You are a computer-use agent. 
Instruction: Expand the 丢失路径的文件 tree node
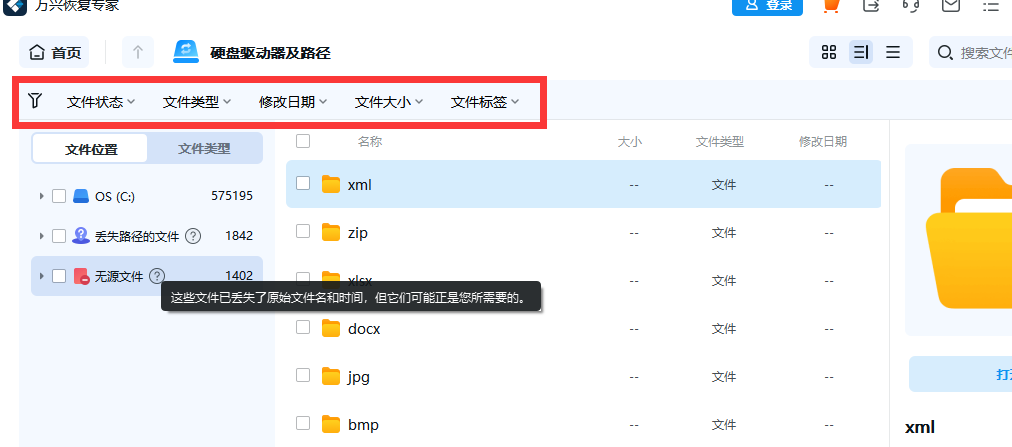[41, 235]
